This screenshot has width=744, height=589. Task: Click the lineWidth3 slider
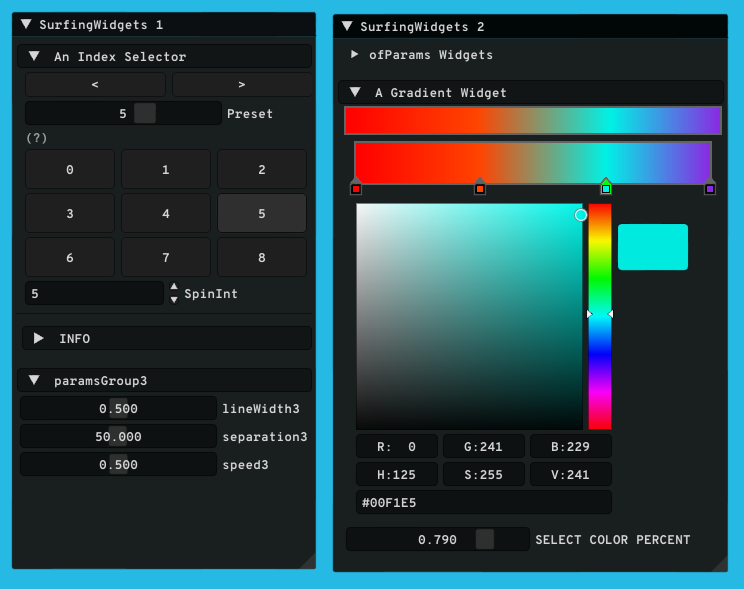(118, 408)
